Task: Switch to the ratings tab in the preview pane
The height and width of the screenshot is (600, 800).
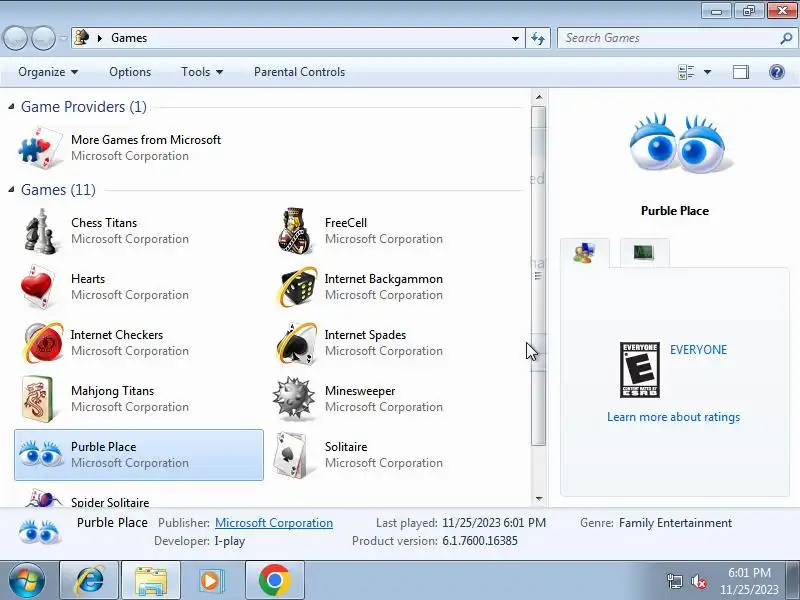Action: (585, 253)
